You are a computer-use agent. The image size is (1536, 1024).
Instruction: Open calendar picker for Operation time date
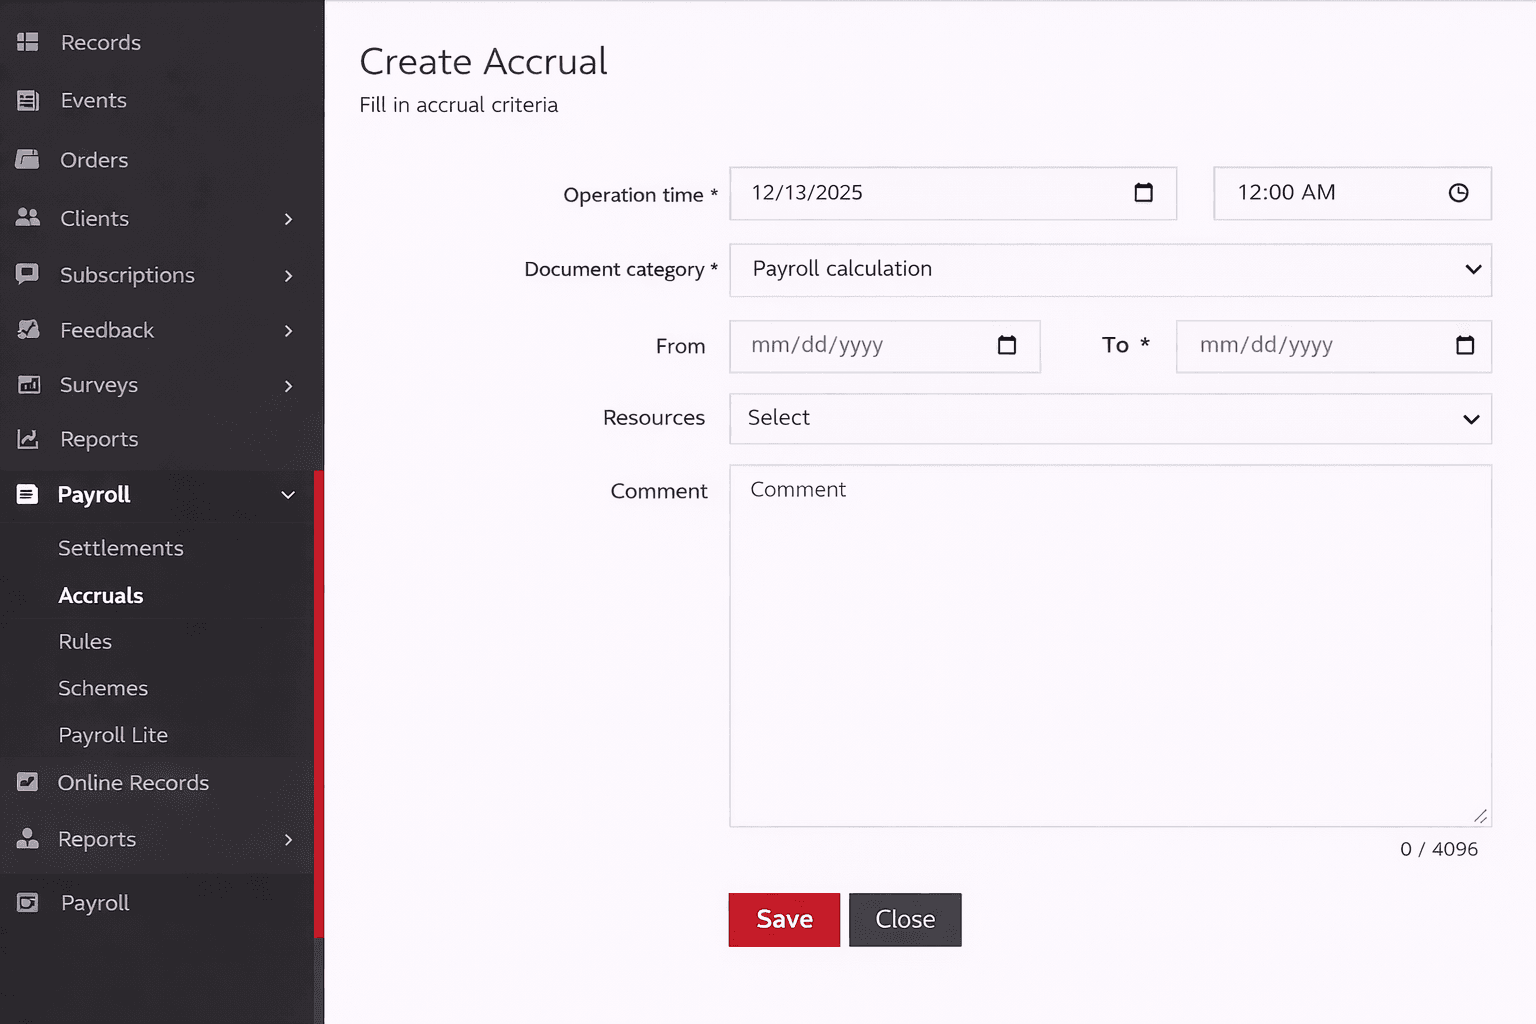pyautogui.click(x=1143, y=193)
